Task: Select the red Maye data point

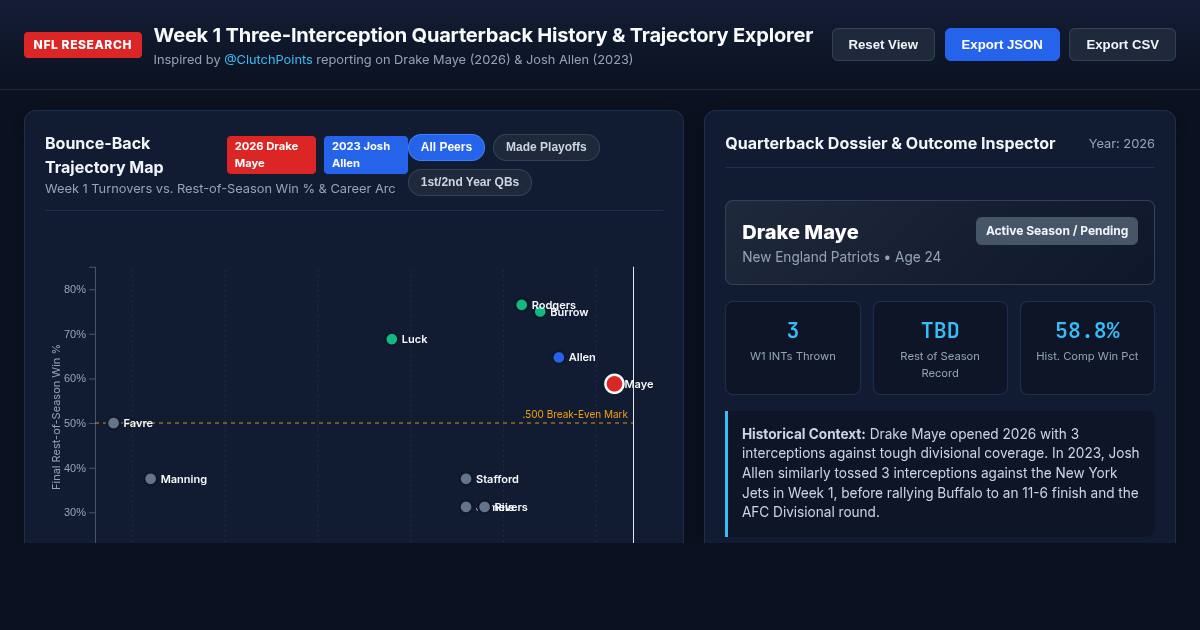Action: (614, 384)
